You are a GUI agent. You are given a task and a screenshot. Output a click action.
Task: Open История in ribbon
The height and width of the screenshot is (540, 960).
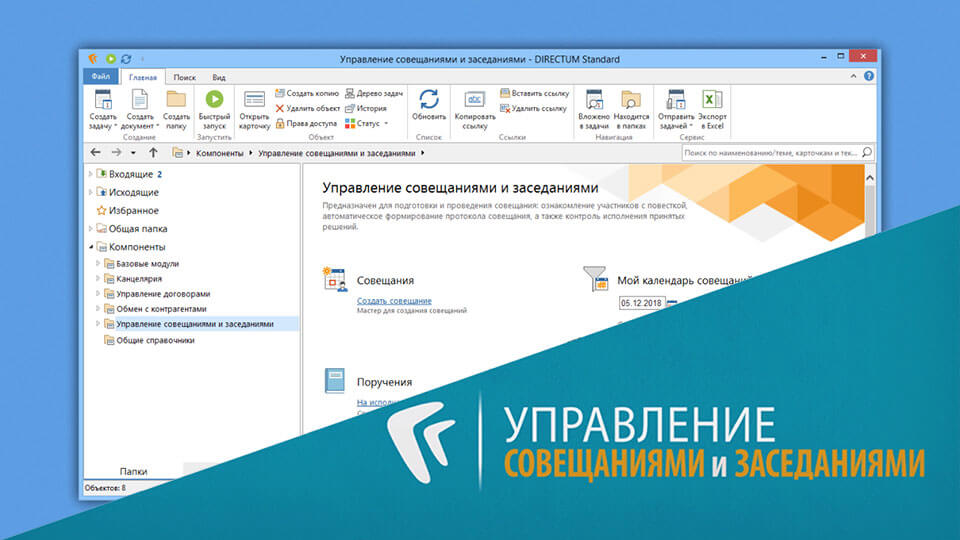[366, 108]
